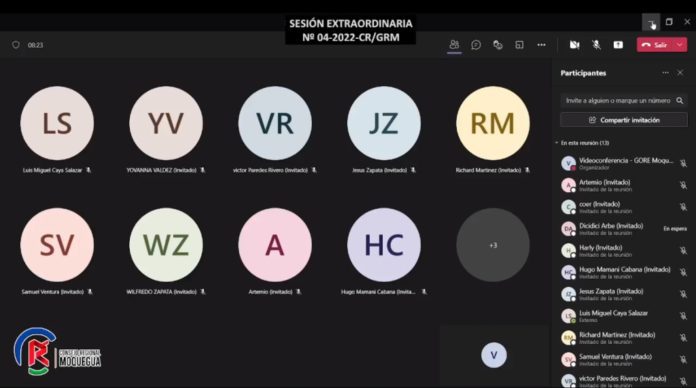Click the WZ avatar tile
The image size is (696, 388).
tap(166, 245)
